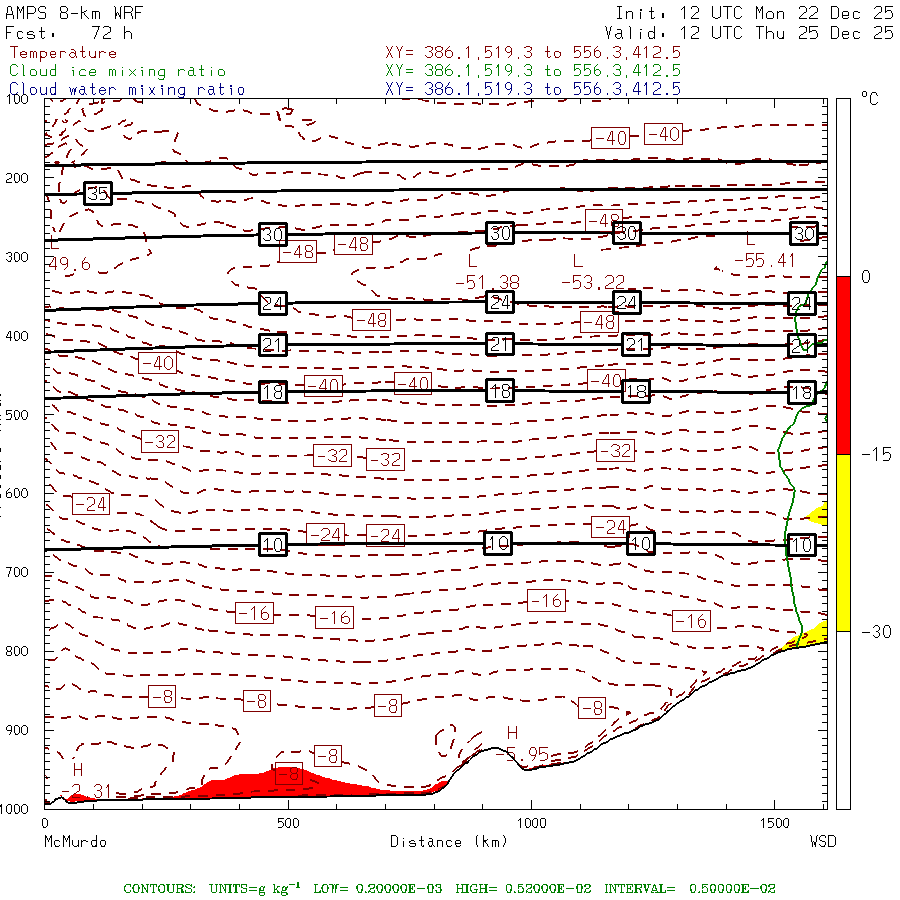
Task: Click the blue XY coordinates line
Action: point(533,89)
